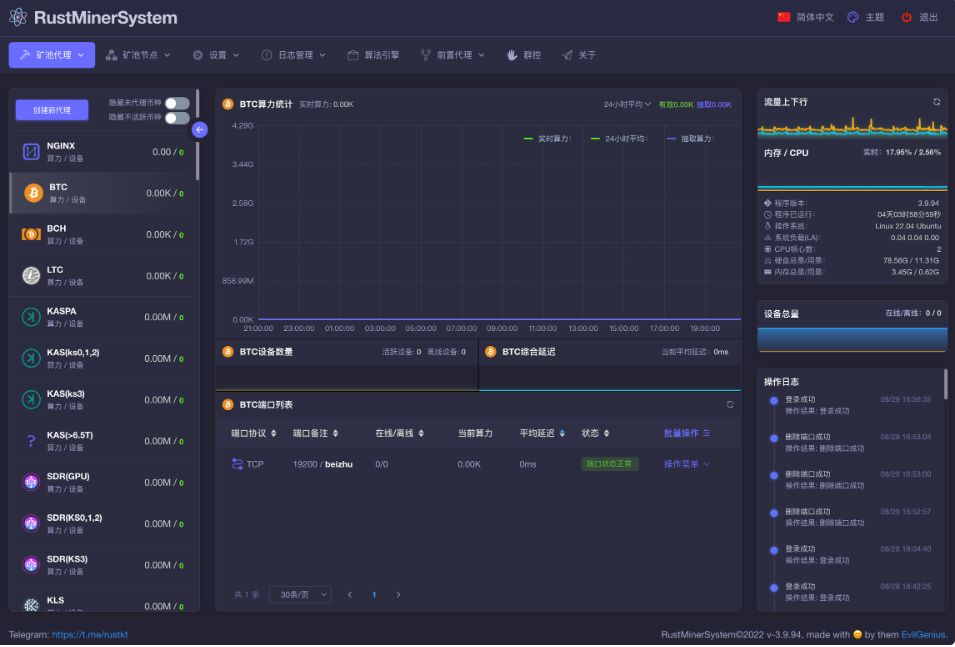Refresh the BTC端口列表 port list
955x647 pixels.
pos(730,405)
